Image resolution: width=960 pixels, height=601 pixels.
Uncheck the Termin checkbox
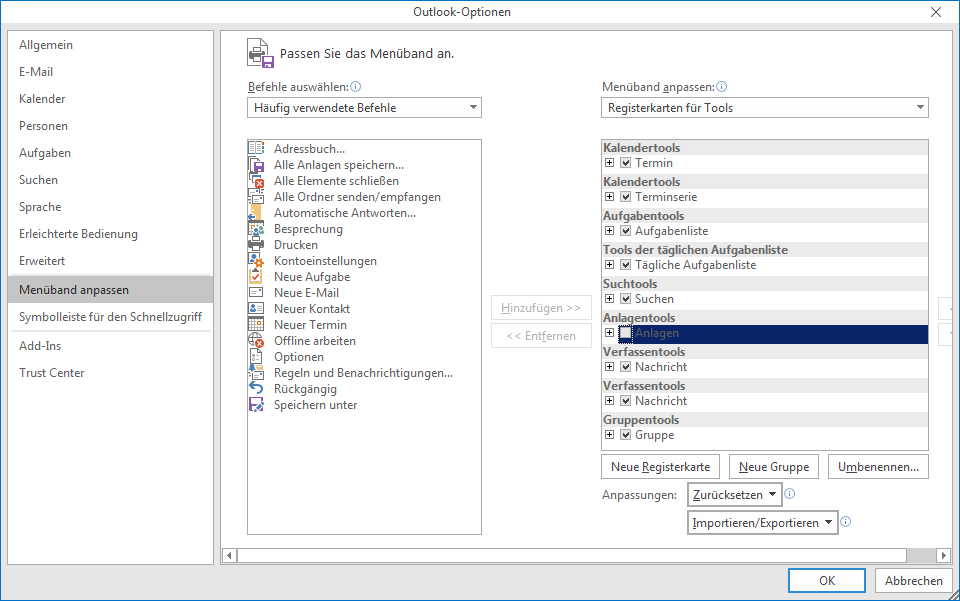click(626, 163)
